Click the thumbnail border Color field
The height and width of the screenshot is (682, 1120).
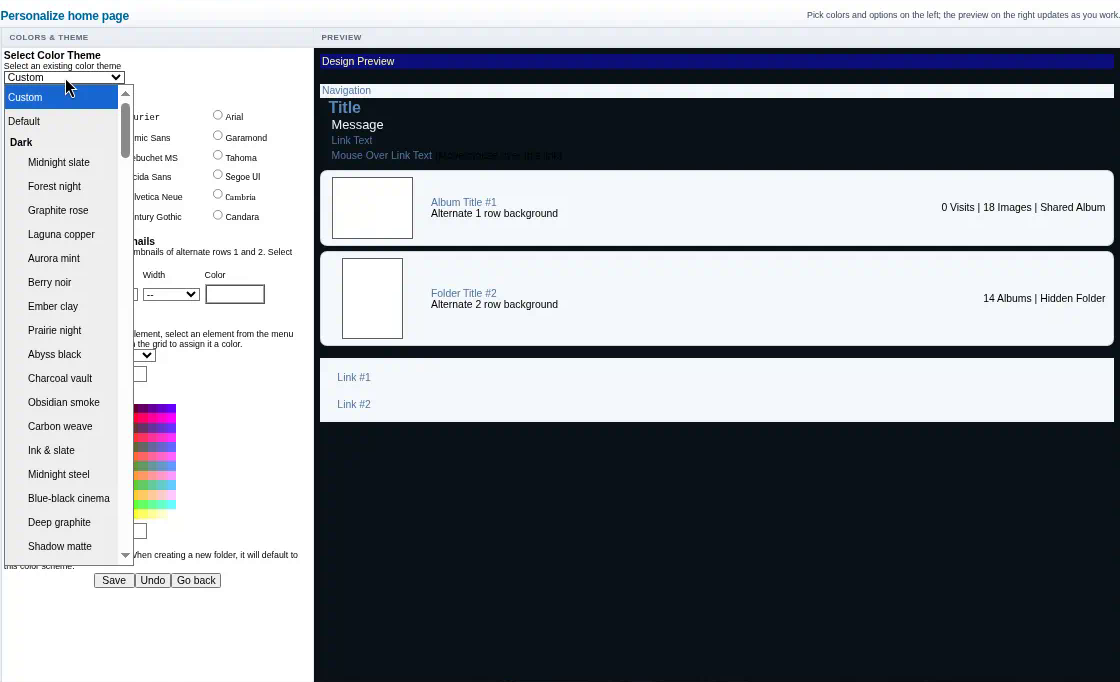point(235,294)
